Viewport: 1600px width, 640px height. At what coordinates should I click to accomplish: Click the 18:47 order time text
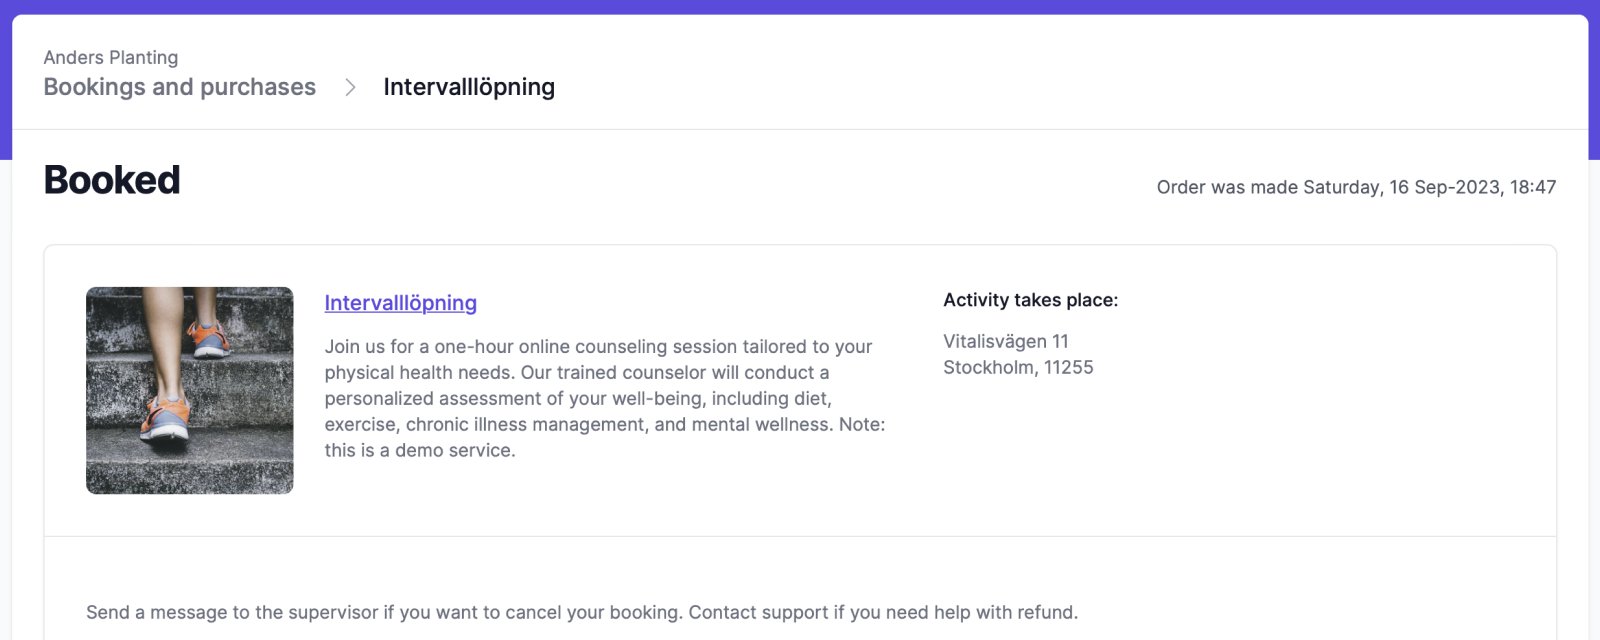point(1533,187)
